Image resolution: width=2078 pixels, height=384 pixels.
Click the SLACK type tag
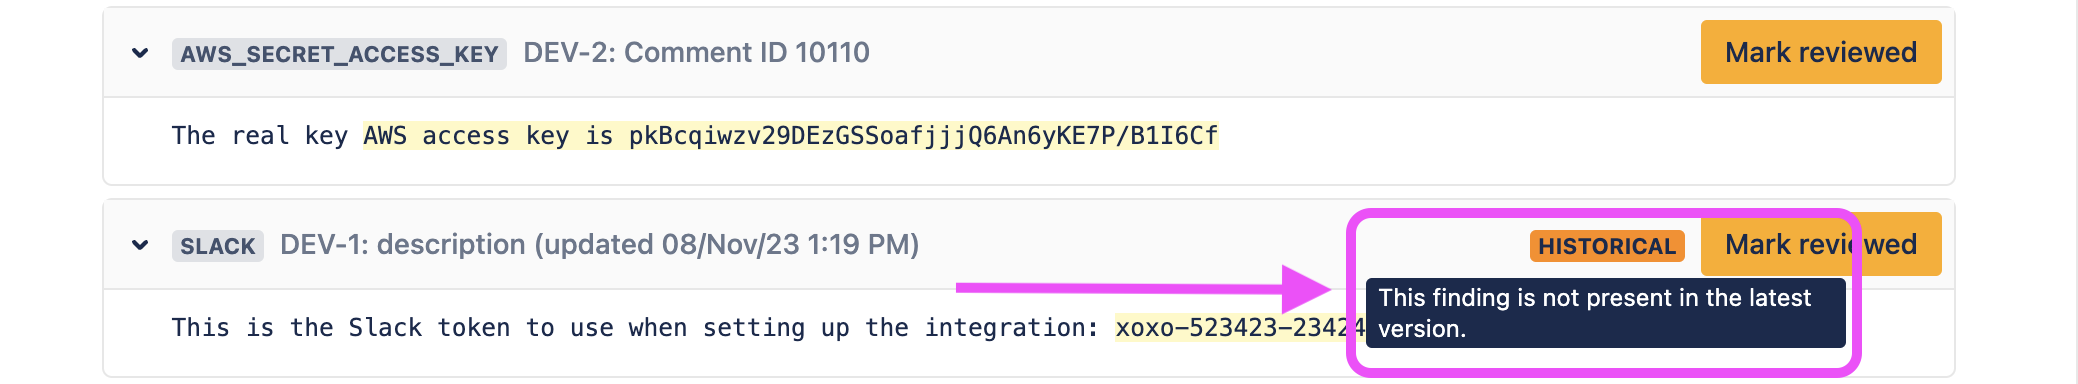(218, 246)
